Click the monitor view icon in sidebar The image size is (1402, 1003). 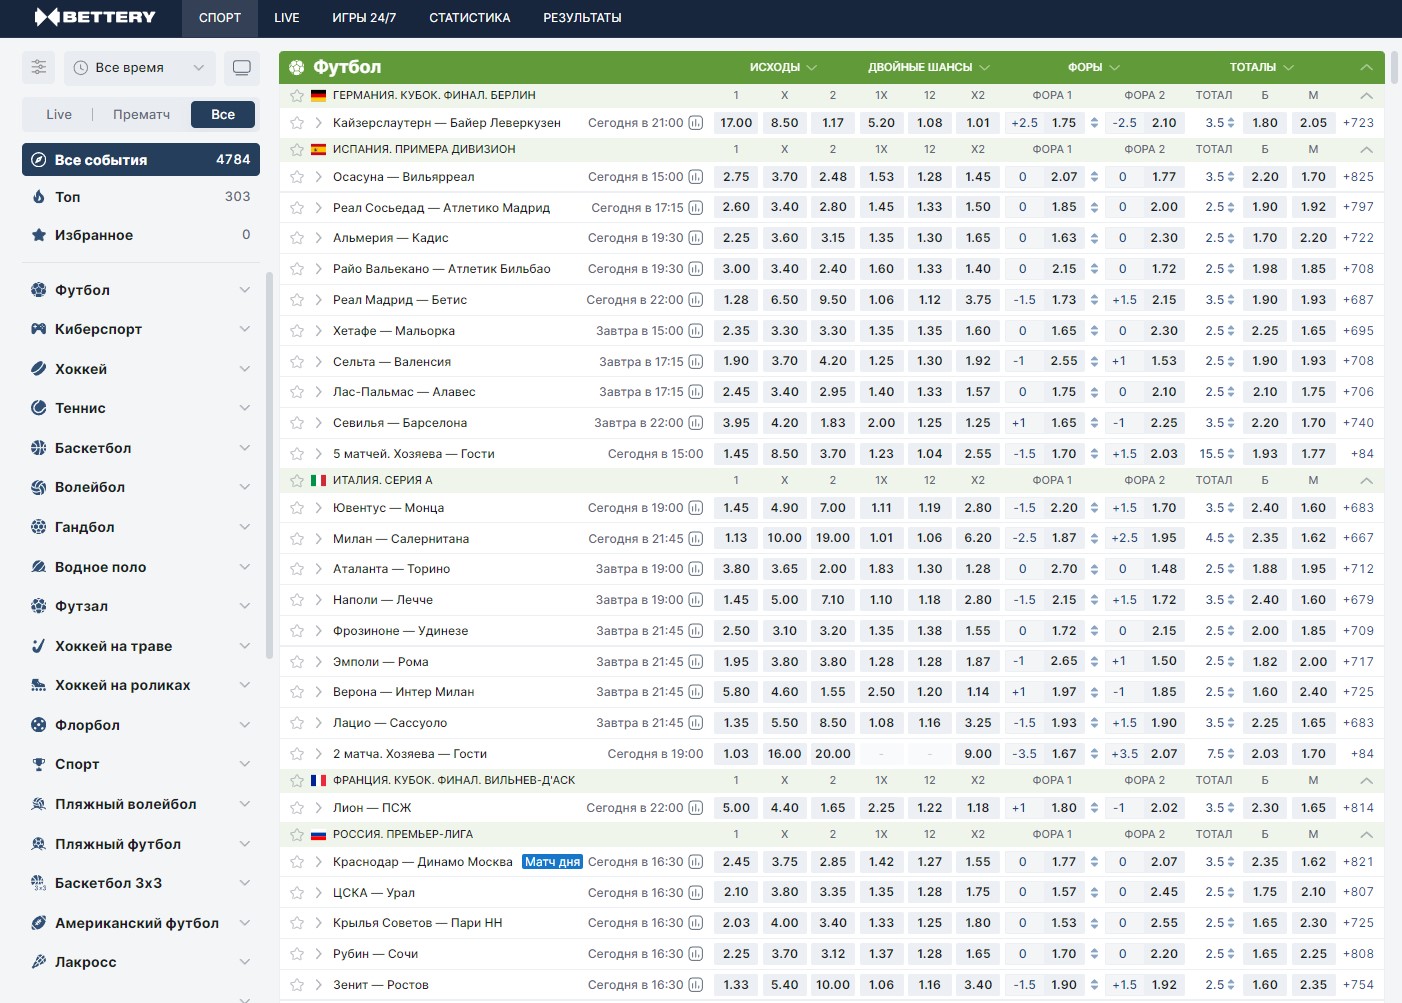pos(241,67)
